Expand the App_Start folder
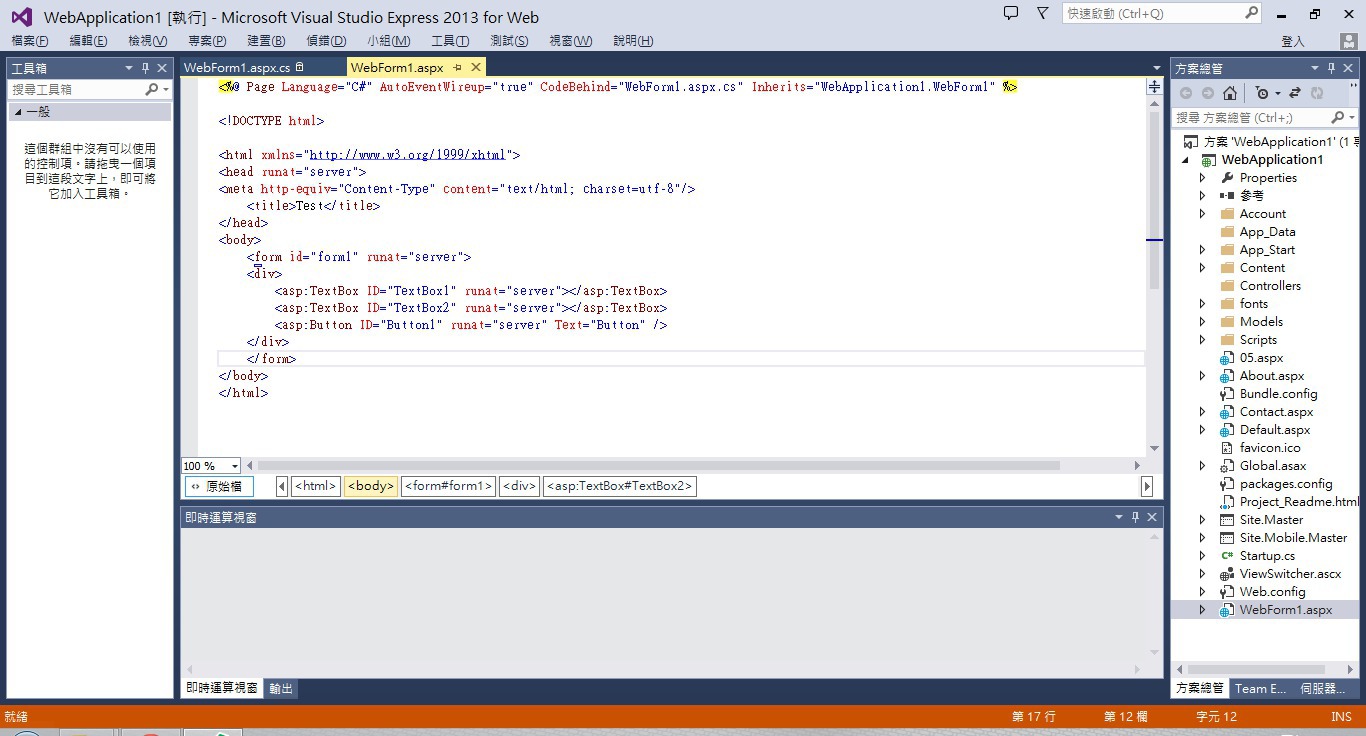This screenshot has width=1366, height=736. click(x=1203, y=250)
